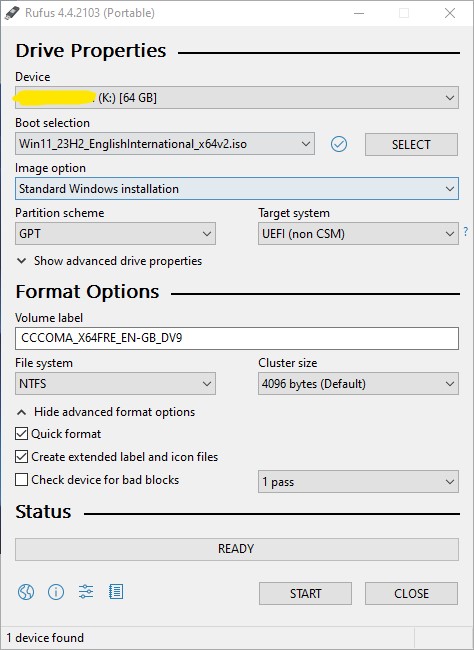
Task: Uncheck Create extended label and icon files
Action: [21, 456]
